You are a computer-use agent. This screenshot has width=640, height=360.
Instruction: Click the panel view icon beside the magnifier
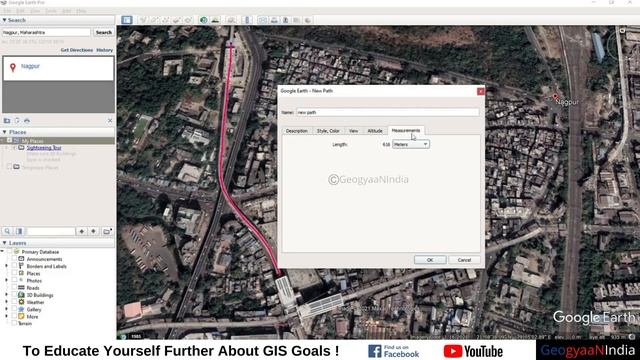19,231
